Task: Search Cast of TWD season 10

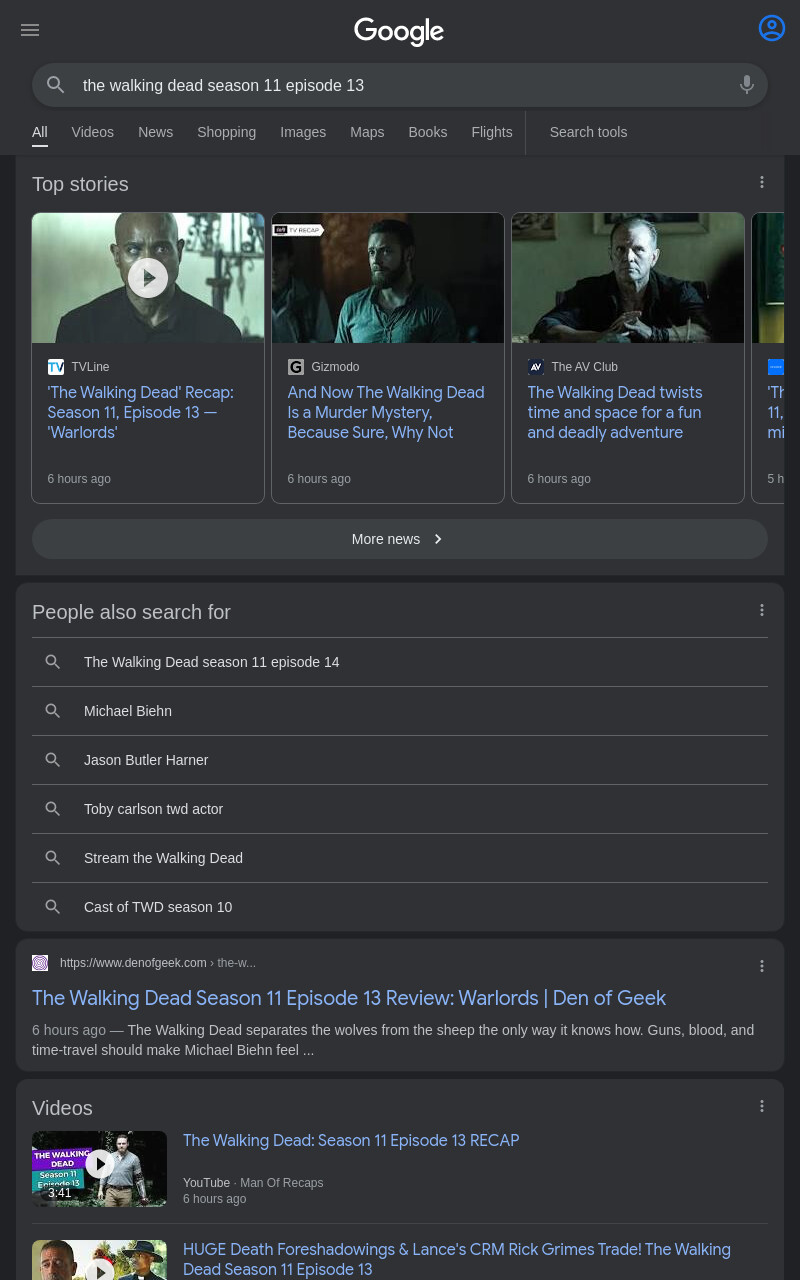Action: (400, 907)
